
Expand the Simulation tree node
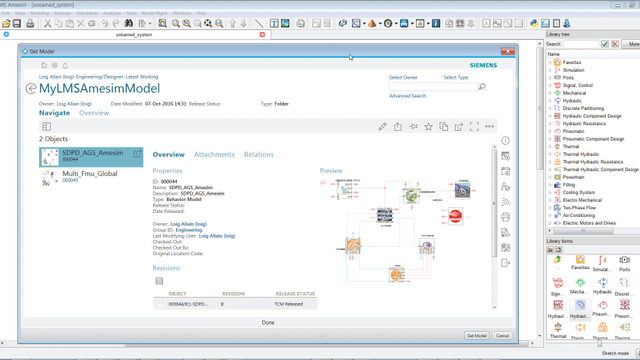pyautogui.click(x=550, y=70)
